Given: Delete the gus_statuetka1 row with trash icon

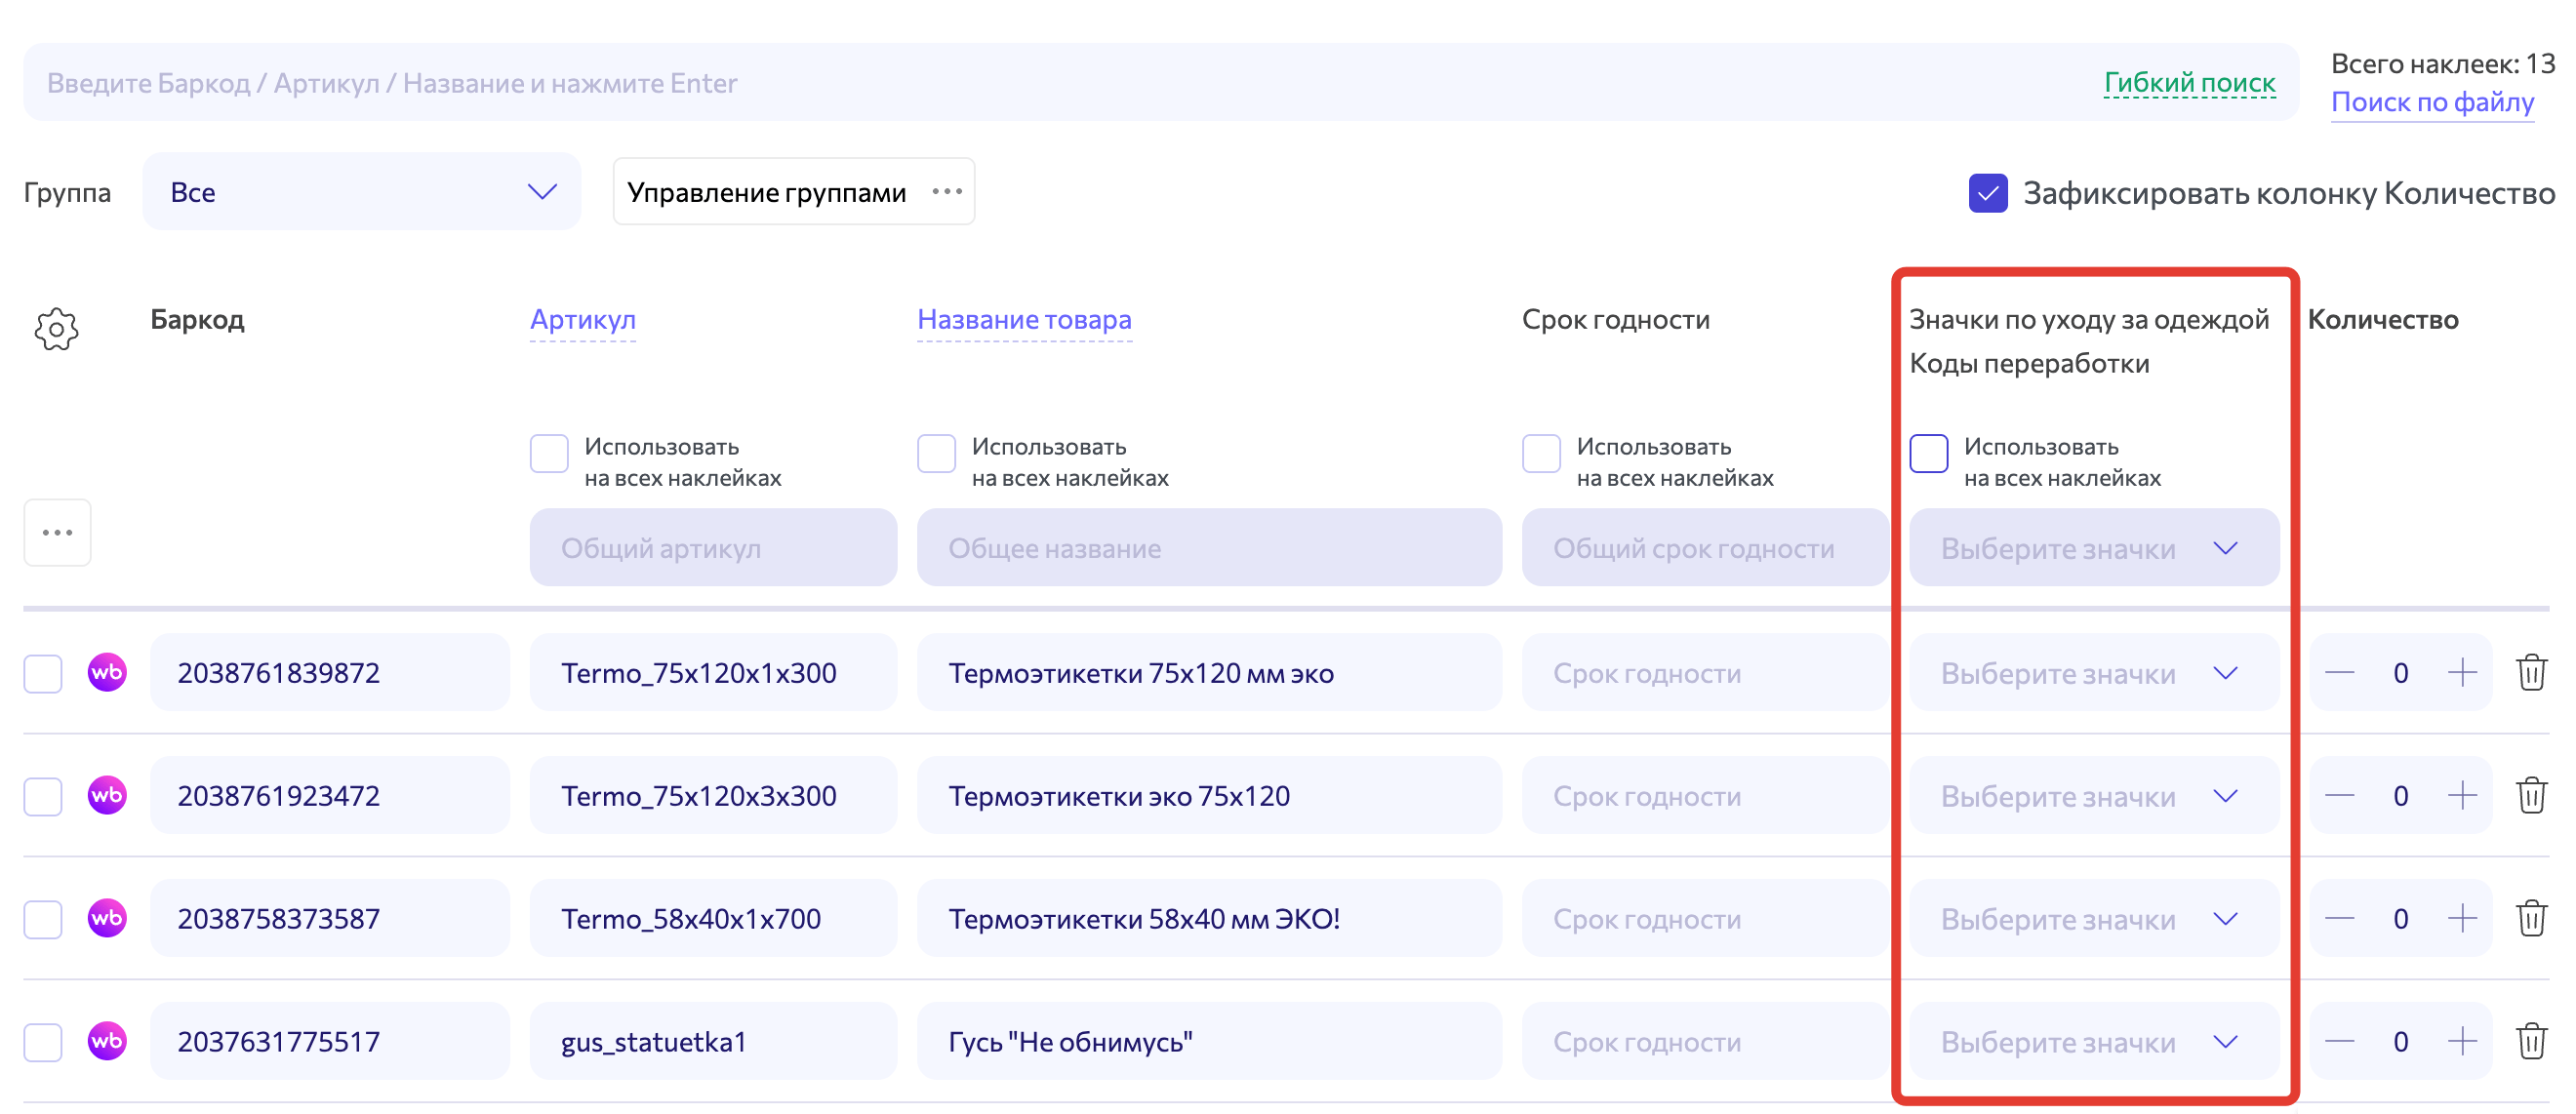Looking at the screenshot, I should (x=2531, y=1041).
